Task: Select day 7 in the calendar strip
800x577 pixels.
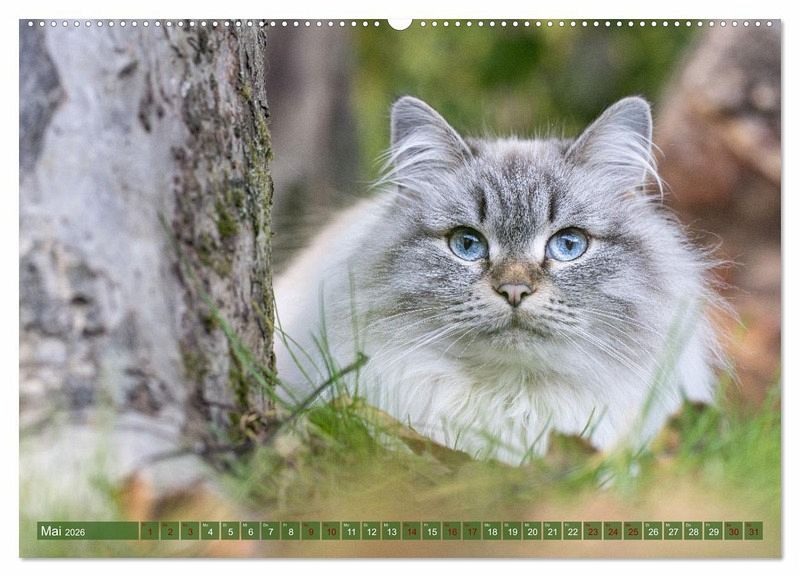Action: [x=271, y=531]
